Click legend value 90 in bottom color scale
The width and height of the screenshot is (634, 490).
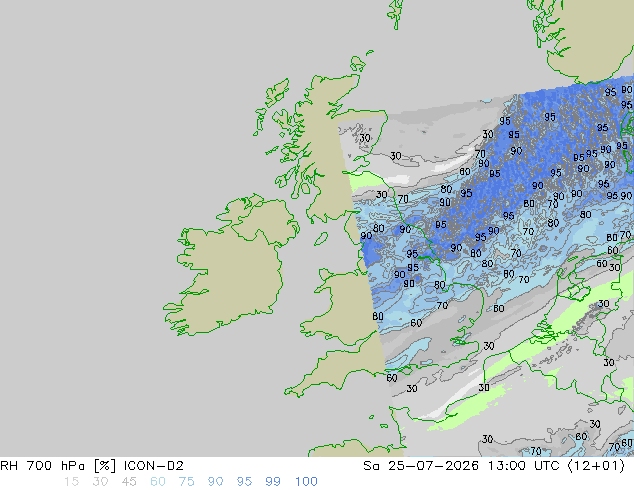click(215, 482)
